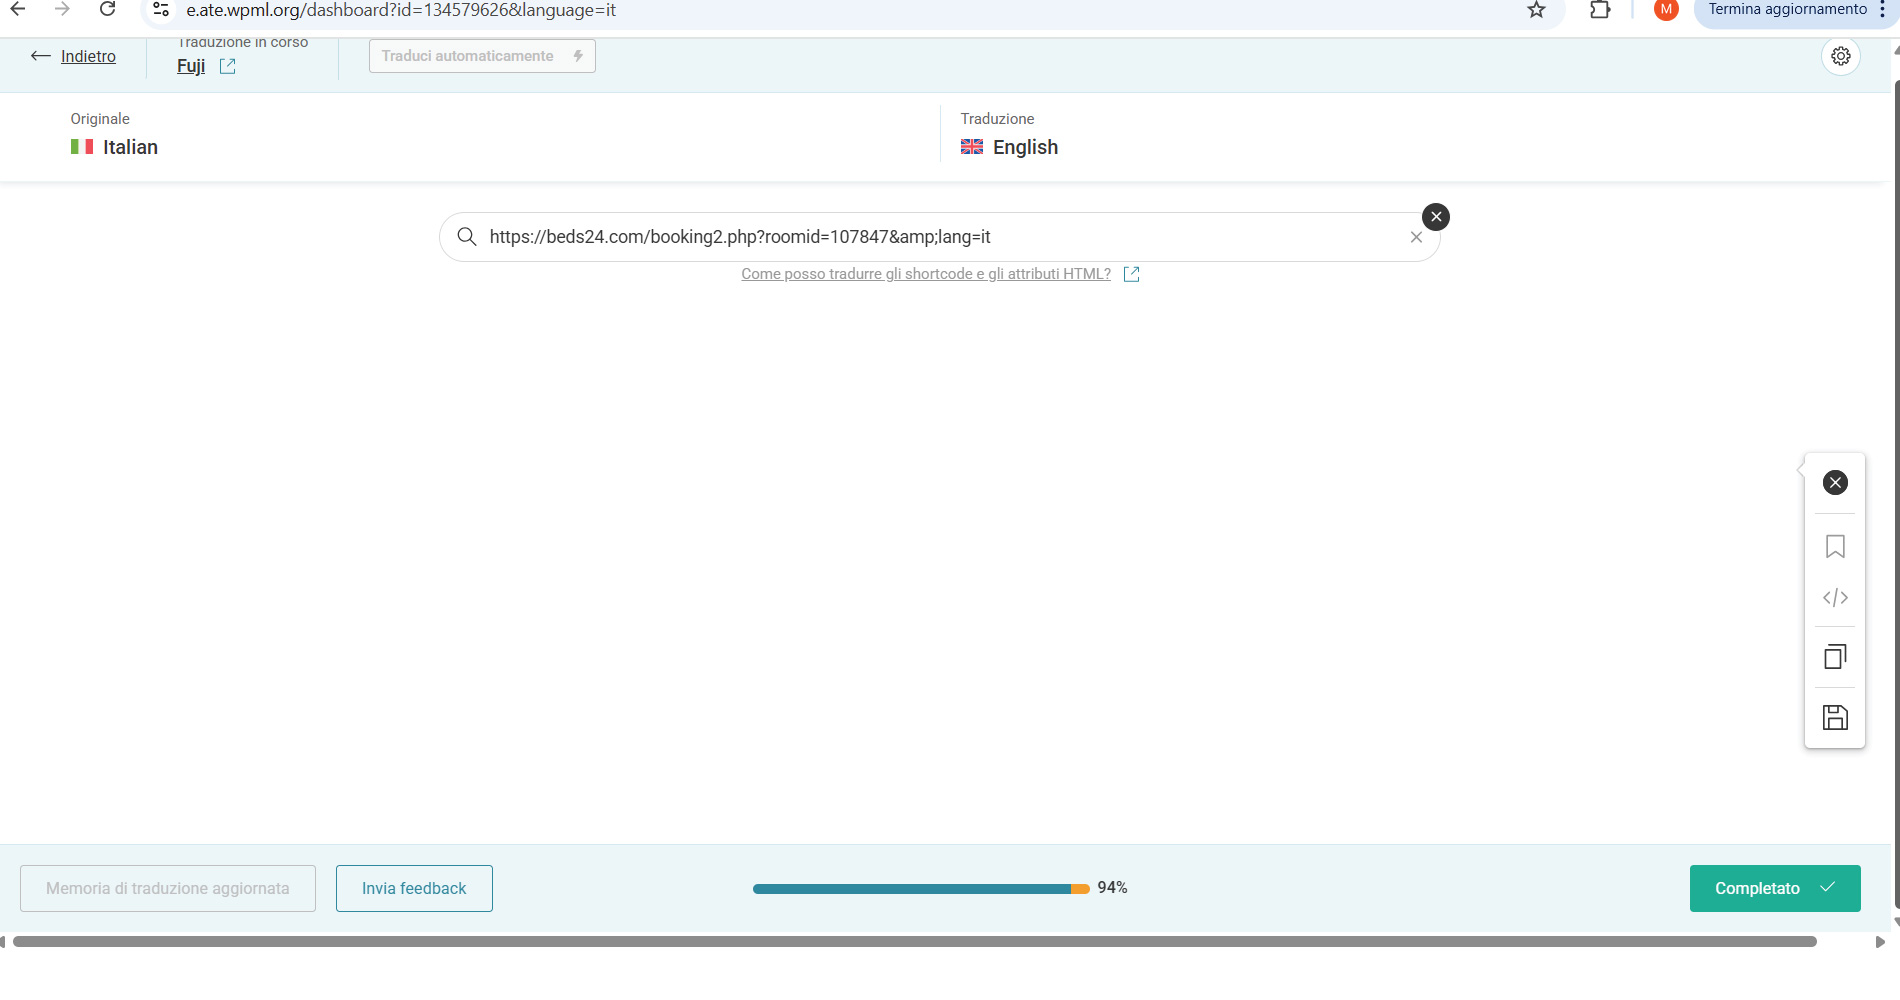Bookmark this page with the star icon
The image size is (1900, 1000).
(x=1537, y=10)
